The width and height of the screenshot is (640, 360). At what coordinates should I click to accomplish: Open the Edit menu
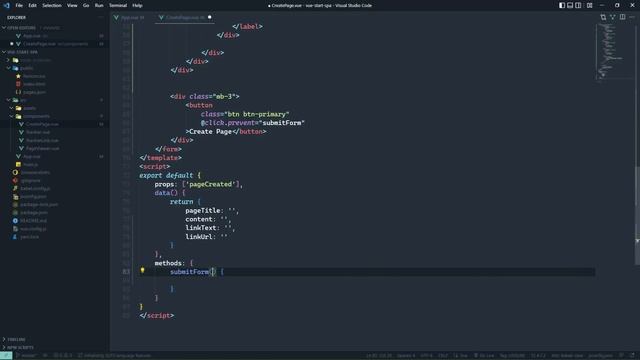(32, 5)
